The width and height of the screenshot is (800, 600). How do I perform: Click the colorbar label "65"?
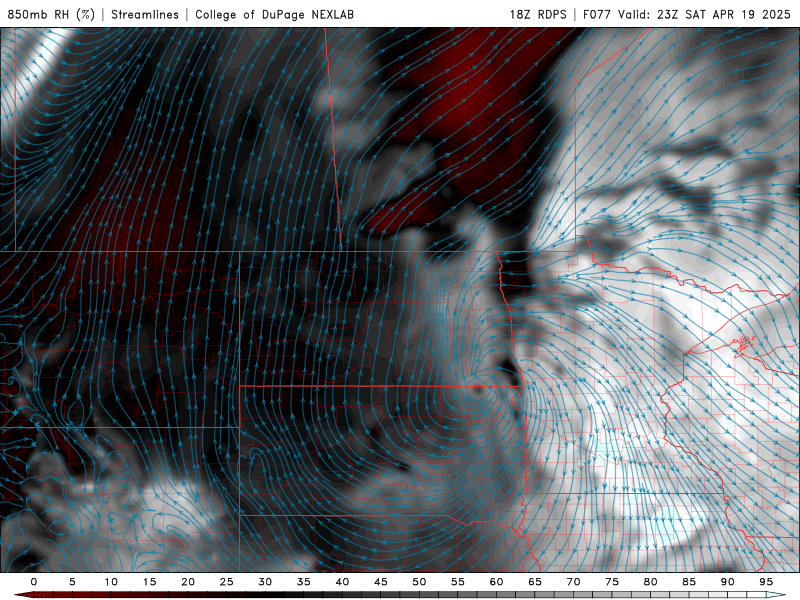tap(535, 582)
